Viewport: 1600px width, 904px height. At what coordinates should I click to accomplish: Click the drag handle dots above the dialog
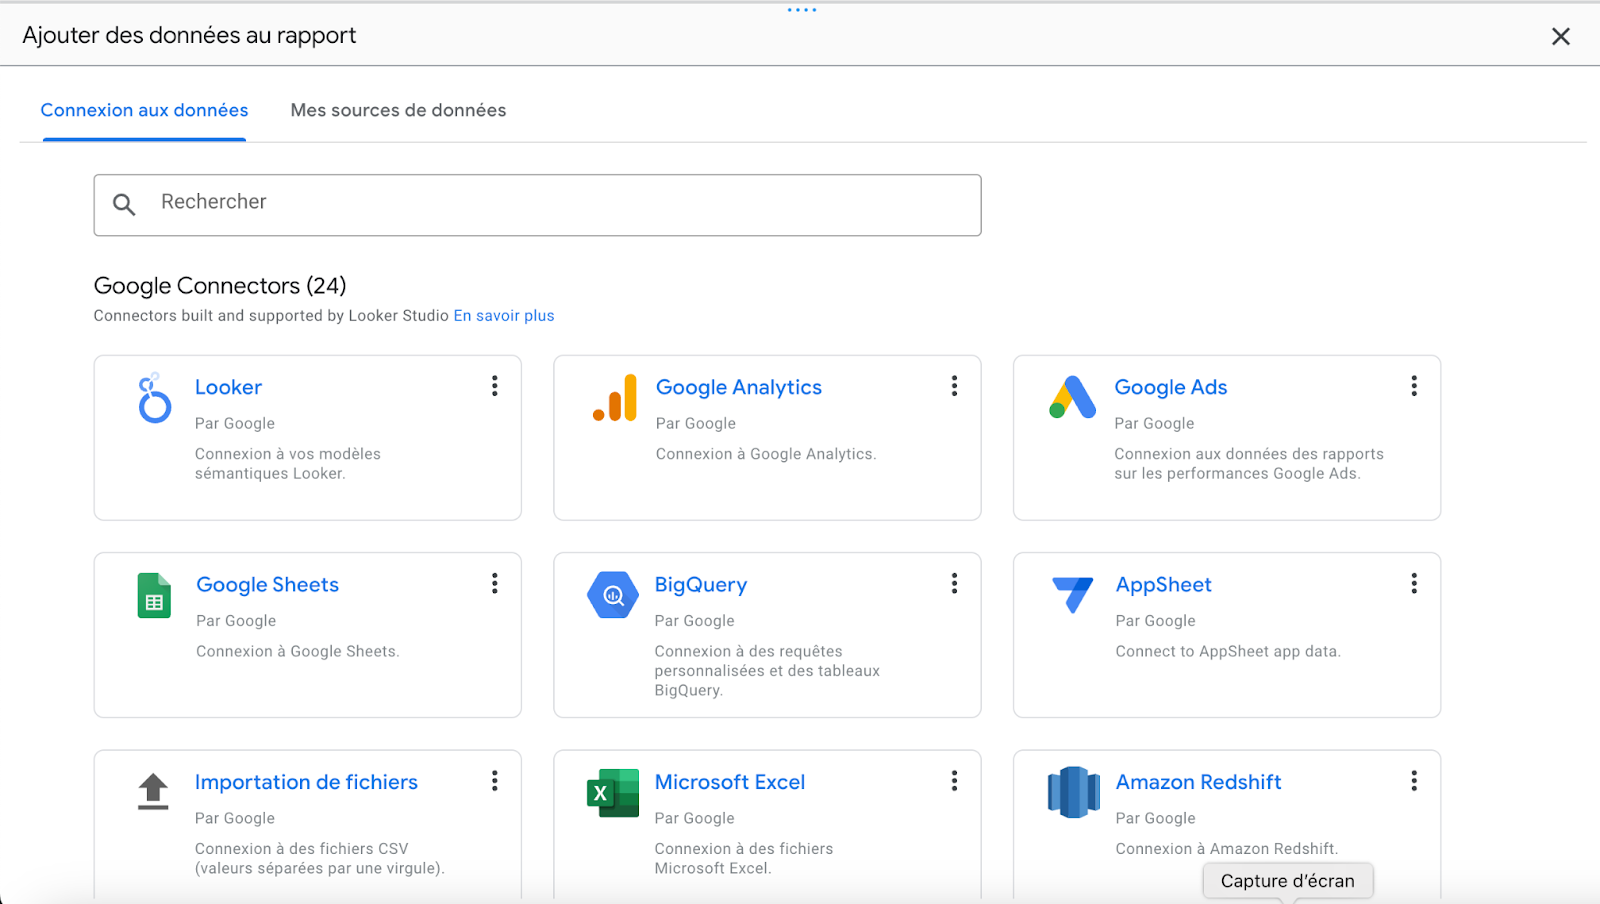tap(802, 10)
